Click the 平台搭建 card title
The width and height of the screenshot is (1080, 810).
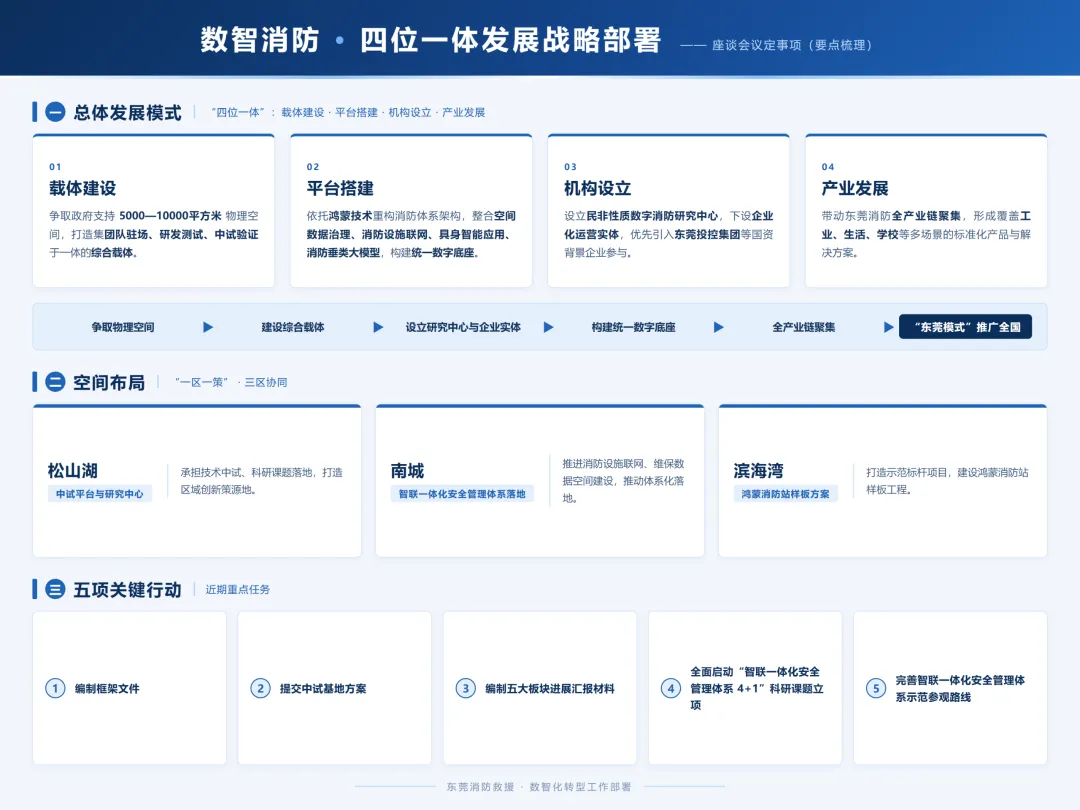(340, 188)
